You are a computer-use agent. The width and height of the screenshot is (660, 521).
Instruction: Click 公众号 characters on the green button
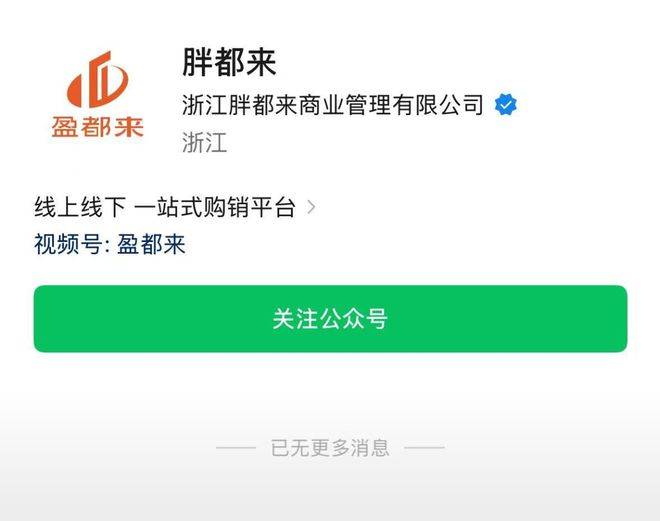click(x=354, y=319)
